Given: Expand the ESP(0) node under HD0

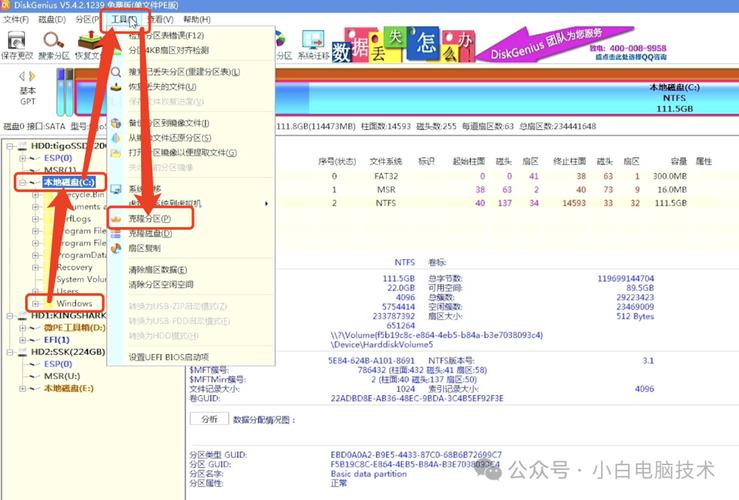Looking at the screenshot, I should (22, 158).
